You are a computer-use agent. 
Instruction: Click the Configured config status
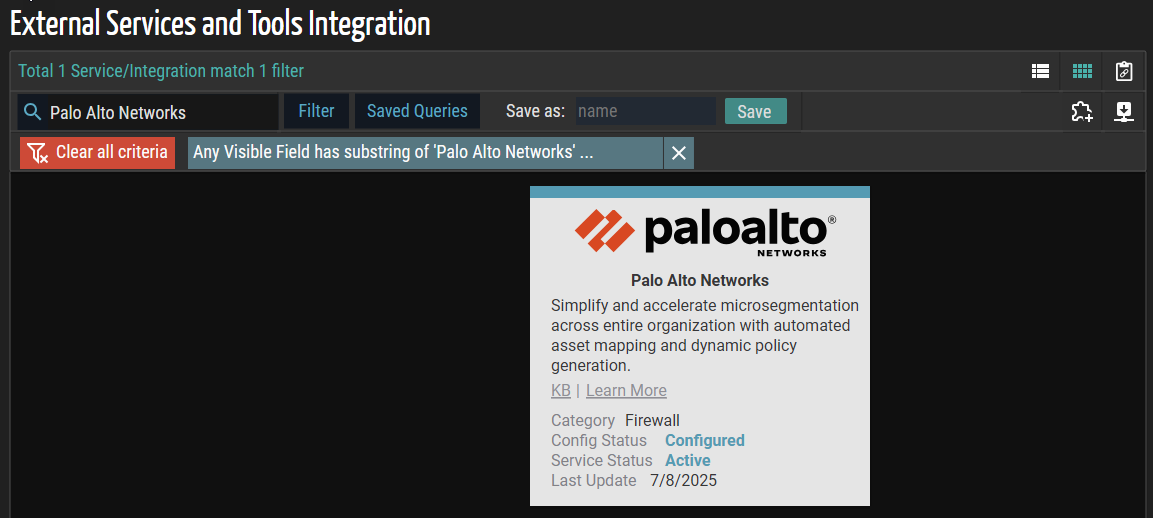[x=704, y=441]
